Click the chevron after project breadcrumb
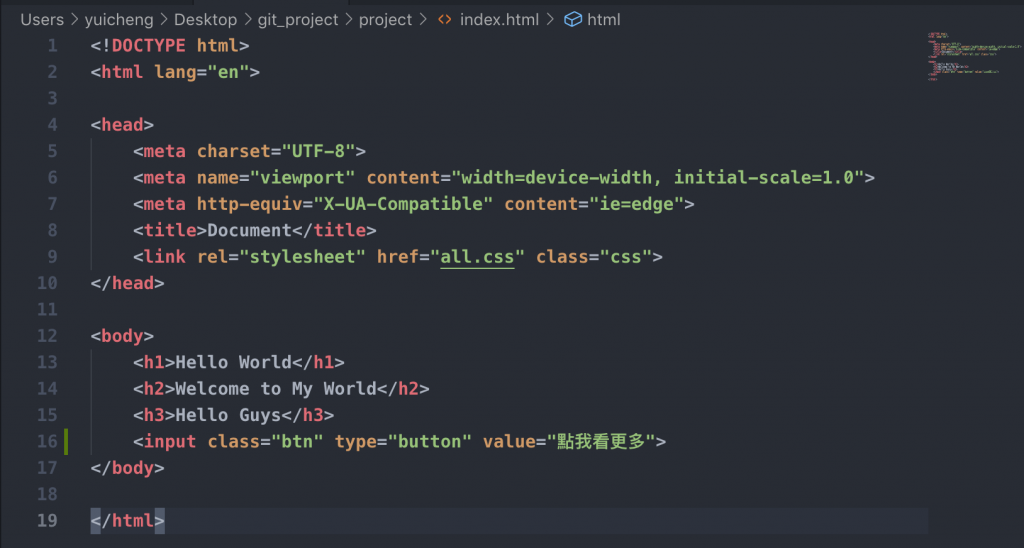Image resolution: width=1024 pixels, height=548 pixels. tap(423, 20)
